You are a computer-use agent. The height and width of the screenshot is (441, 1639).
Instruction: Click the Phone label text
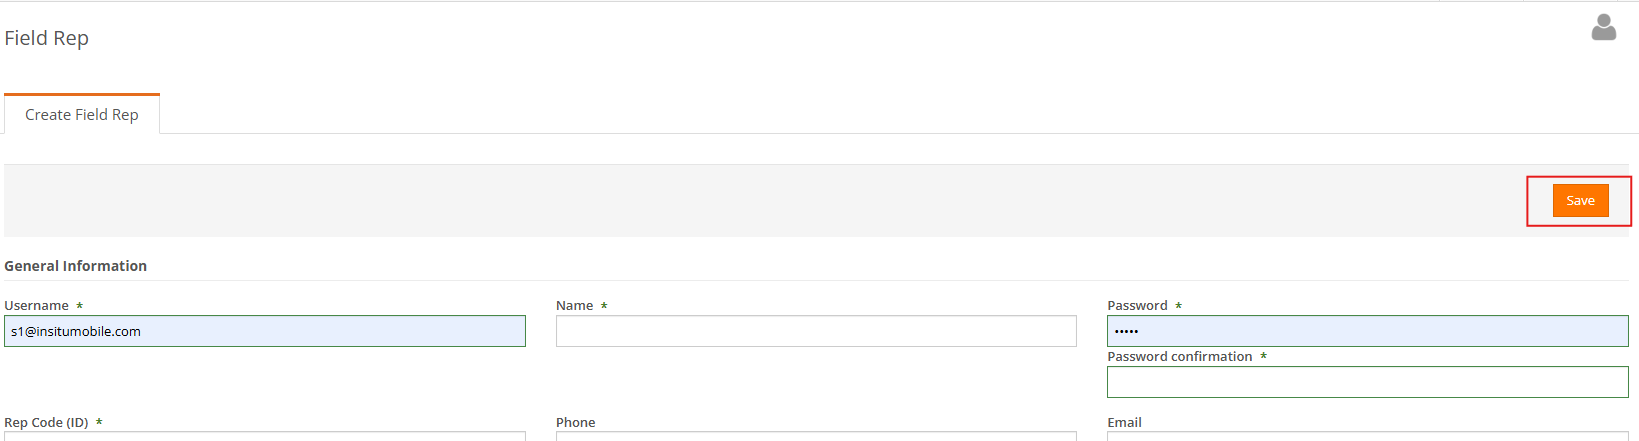(575, 422)
